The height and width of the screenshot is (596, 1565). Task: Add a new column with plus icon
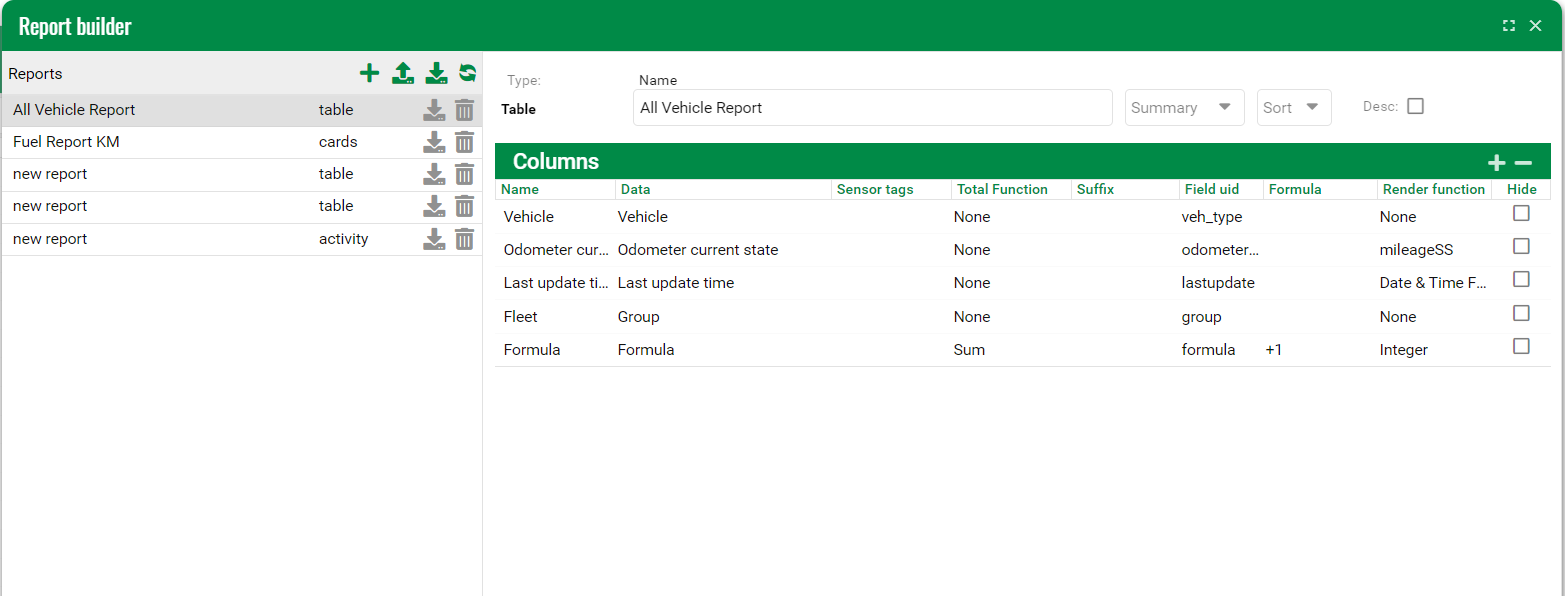click(1496, 163)
